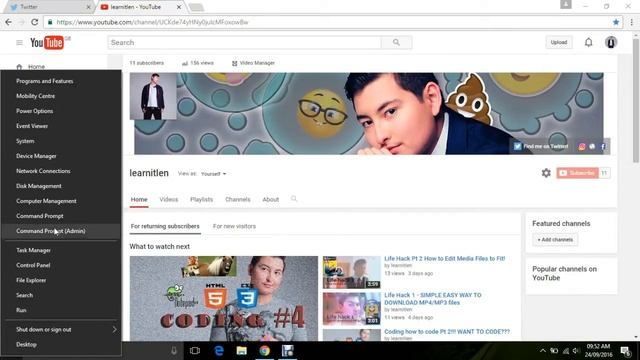Open the View as Yourself dropdown
Screen dimensions: 640x360
tap(213, 174)
